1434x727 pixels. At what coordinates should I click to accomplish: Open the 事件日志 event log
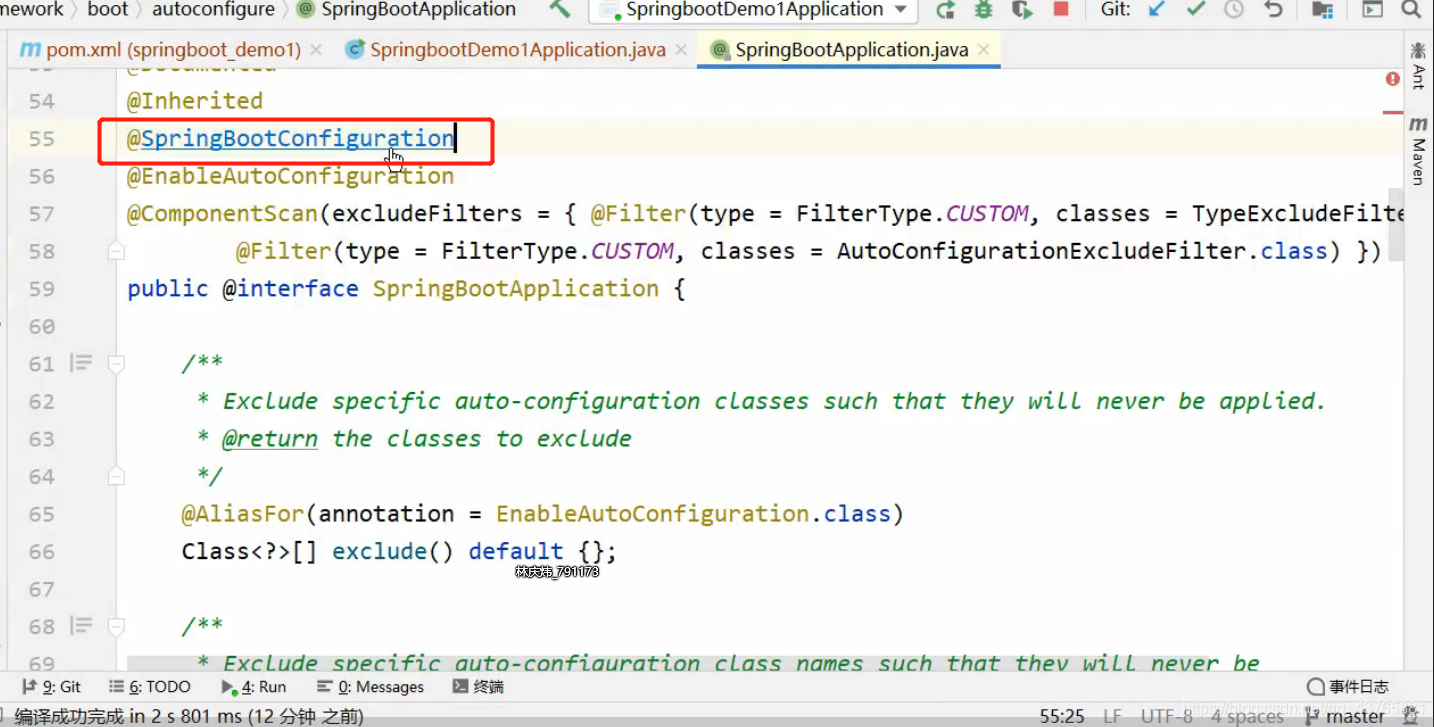point(1347,687)
